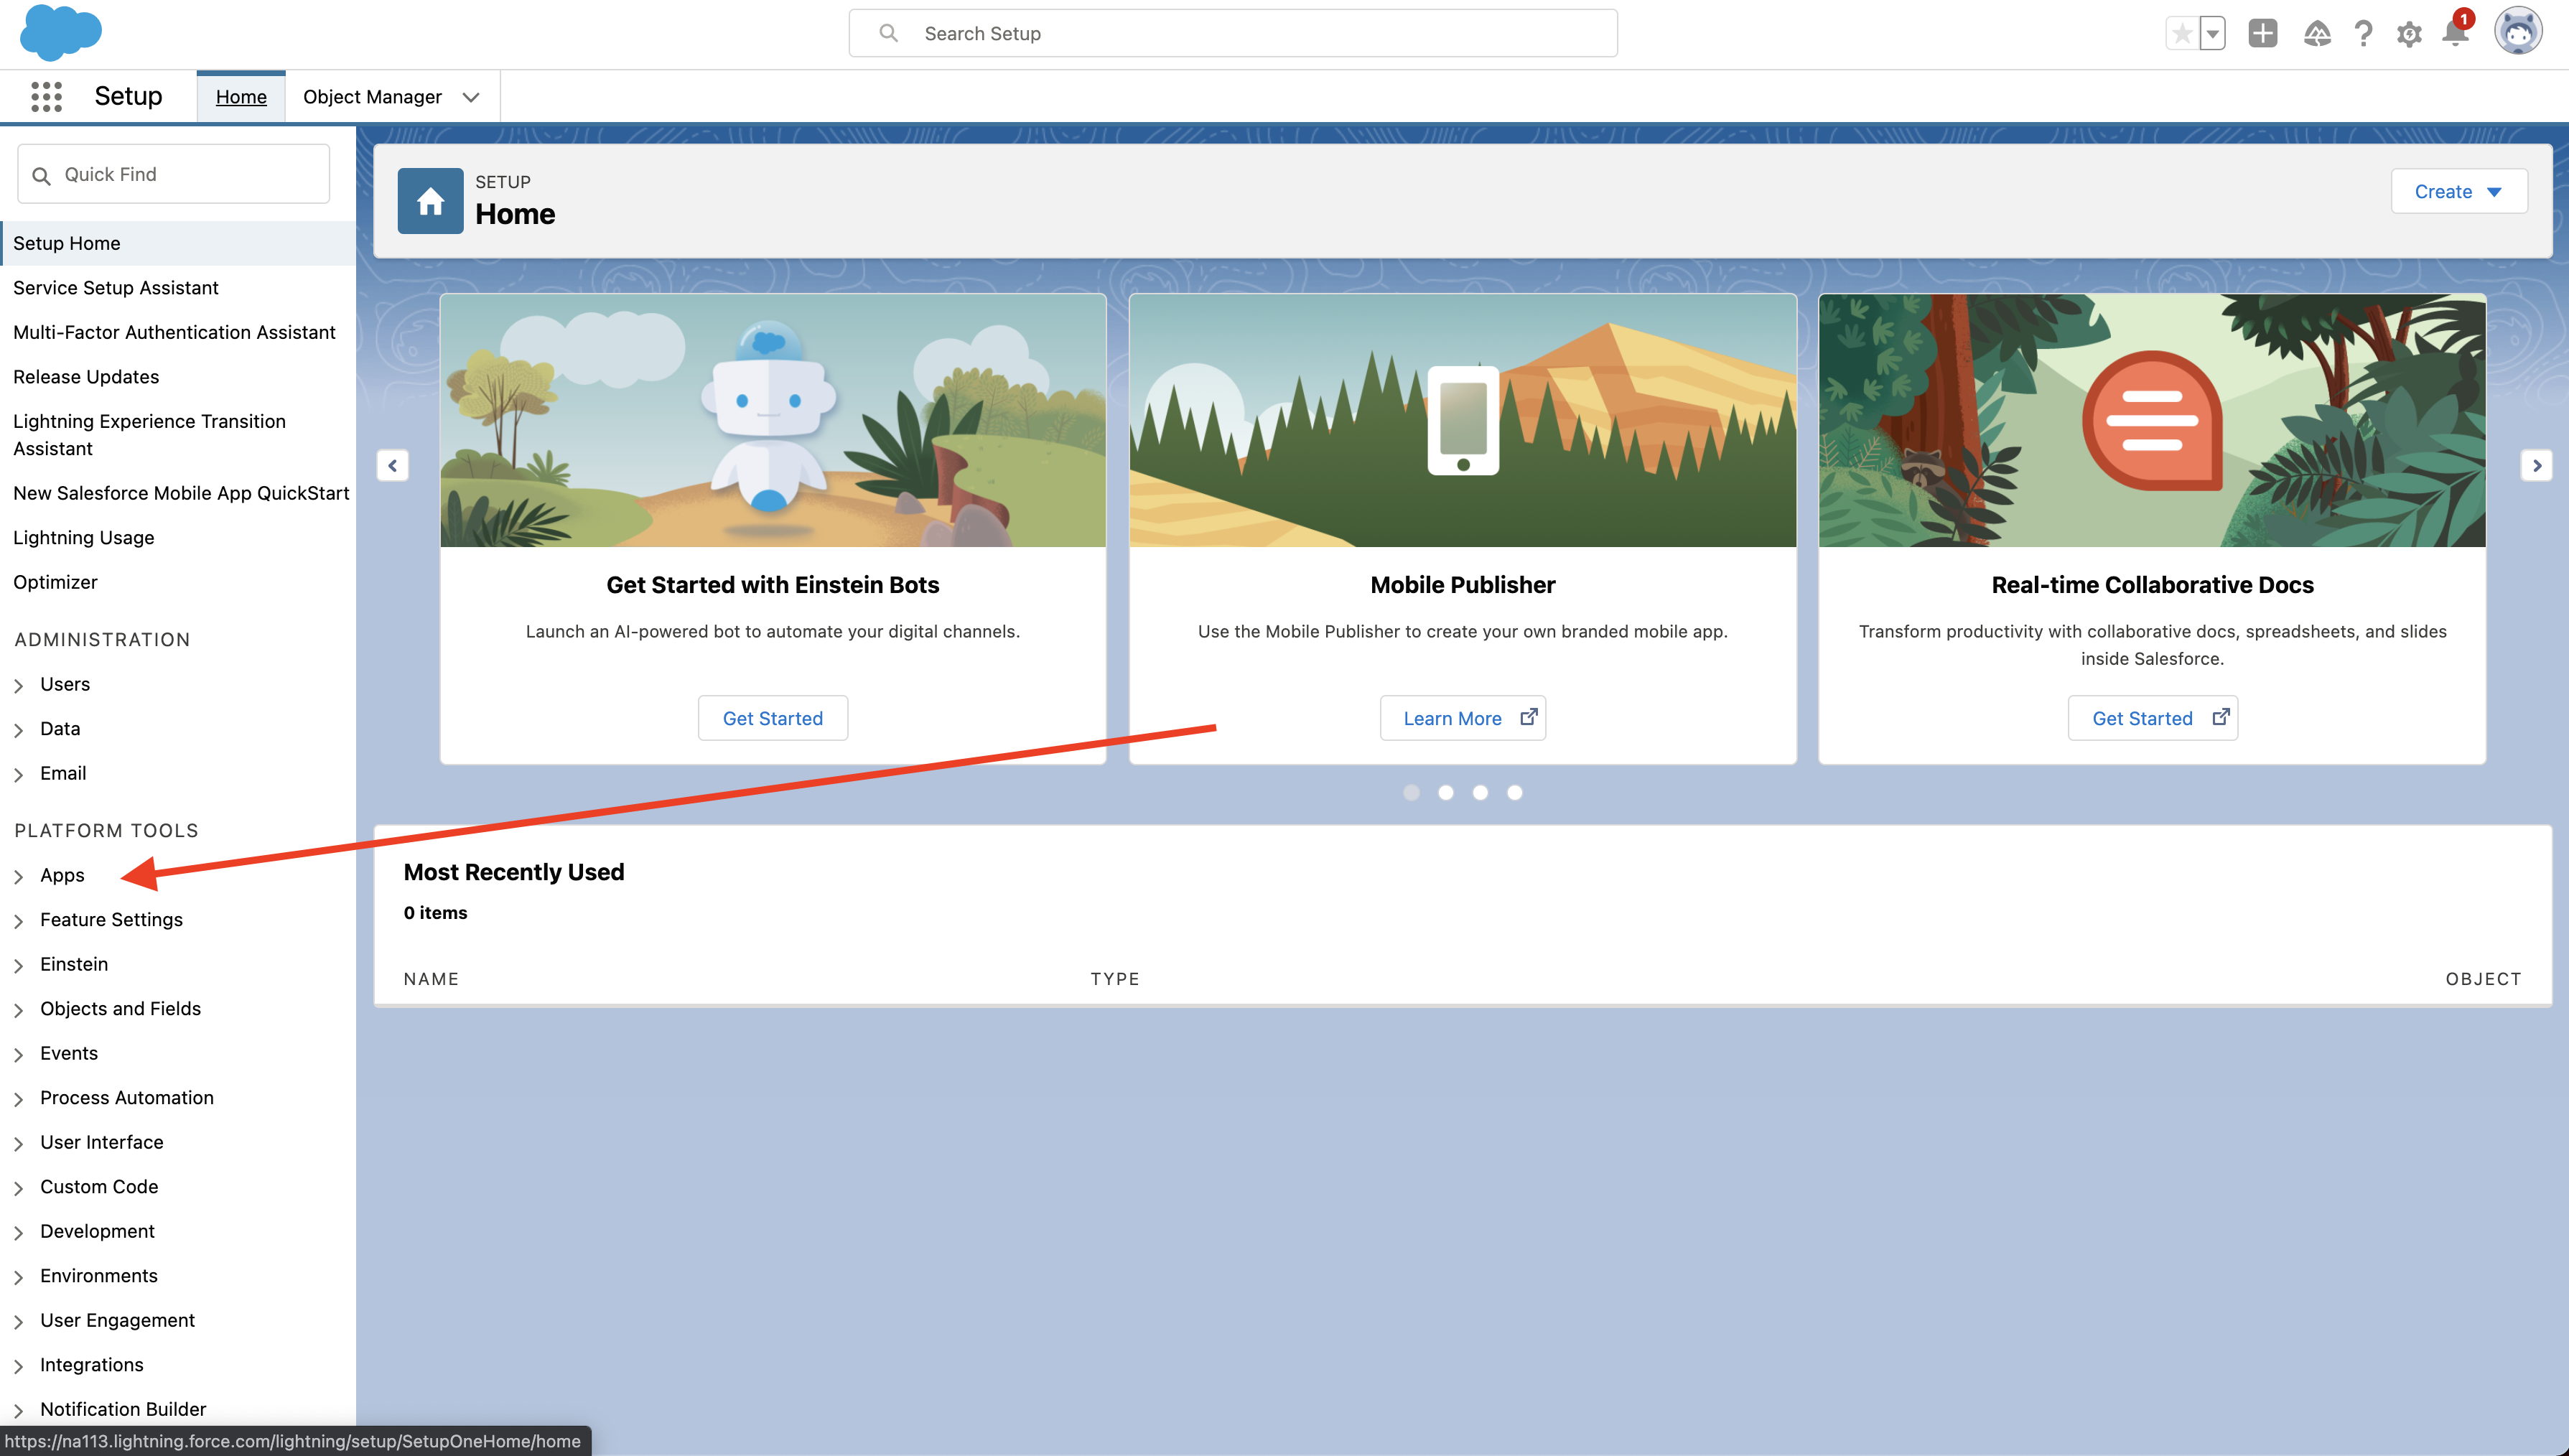Viewport: 2569px width, 1456px height.
Task: Click the Salesforce cloud logo
Action: pyautogui.click(x=61, y=32)
